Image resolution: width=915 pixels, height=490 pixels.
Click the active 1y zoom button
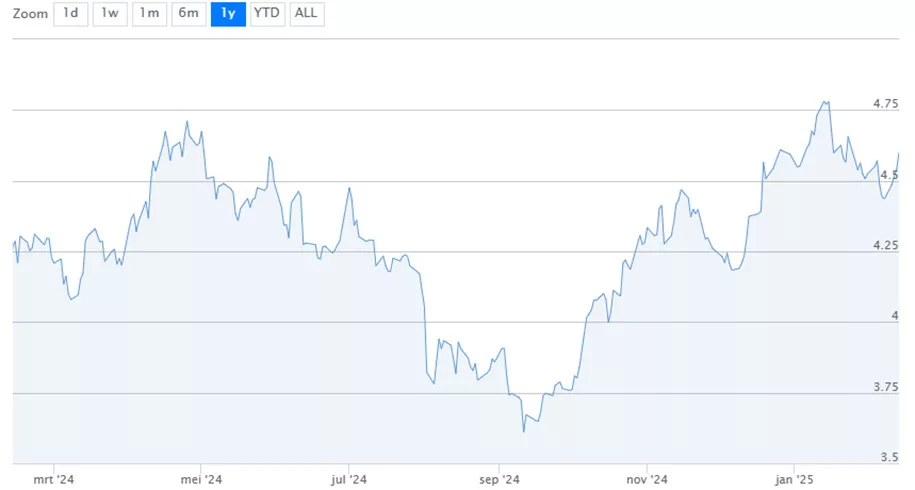coord(228,14)
